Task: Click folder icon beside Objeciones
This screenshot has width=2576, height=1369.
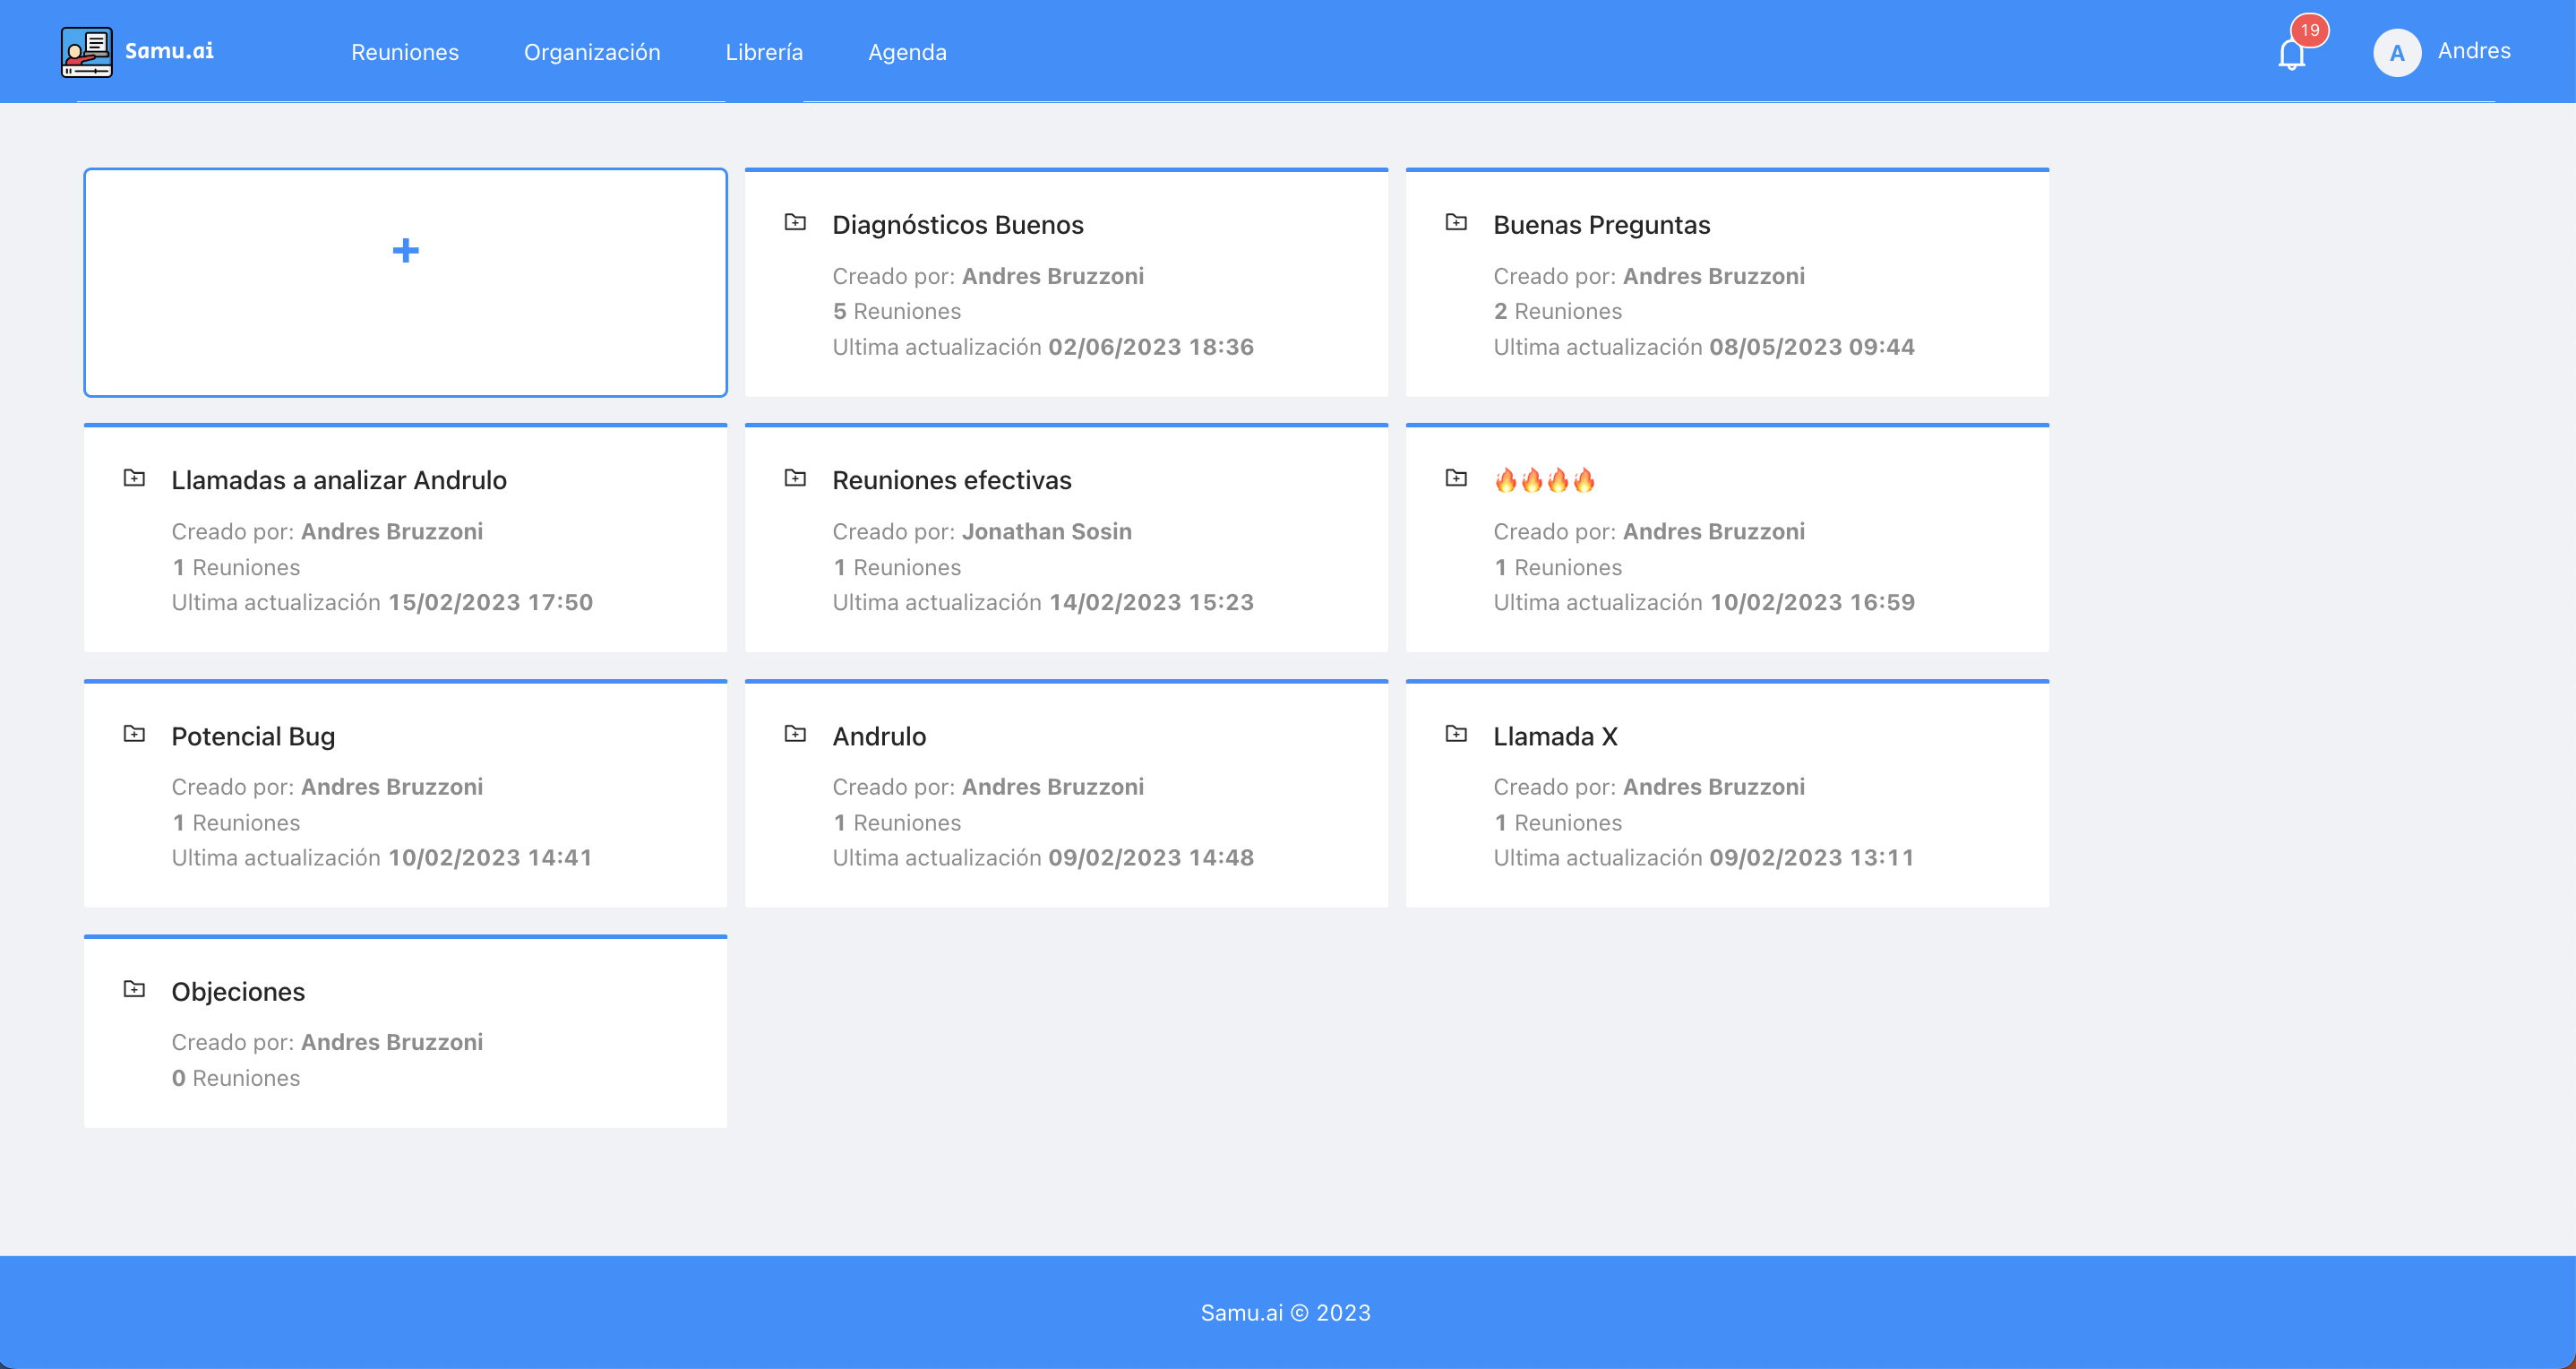Action: [x=134, y=989]
